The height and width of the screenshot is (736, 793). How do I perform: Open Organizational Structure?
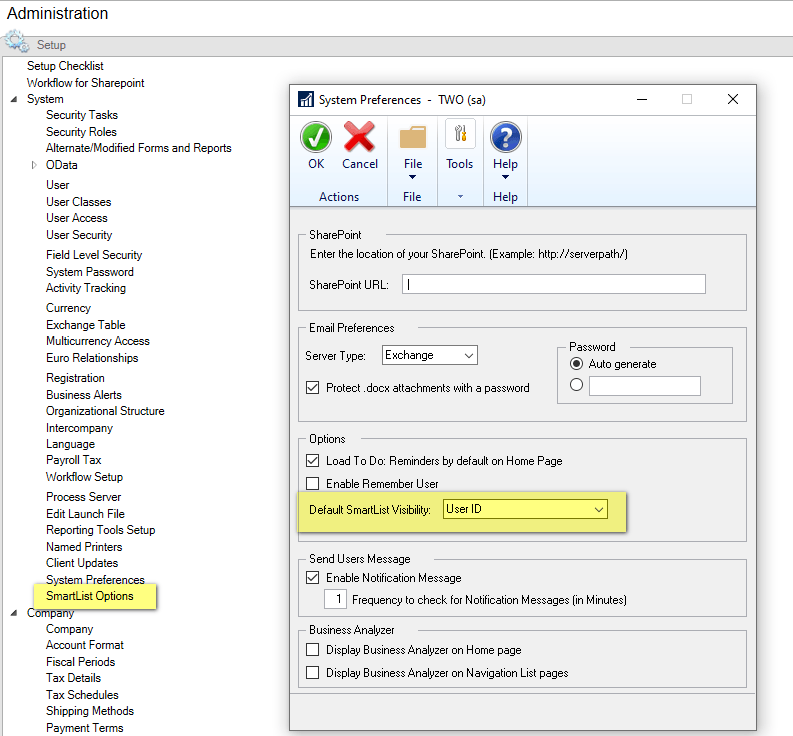[105, 411]
